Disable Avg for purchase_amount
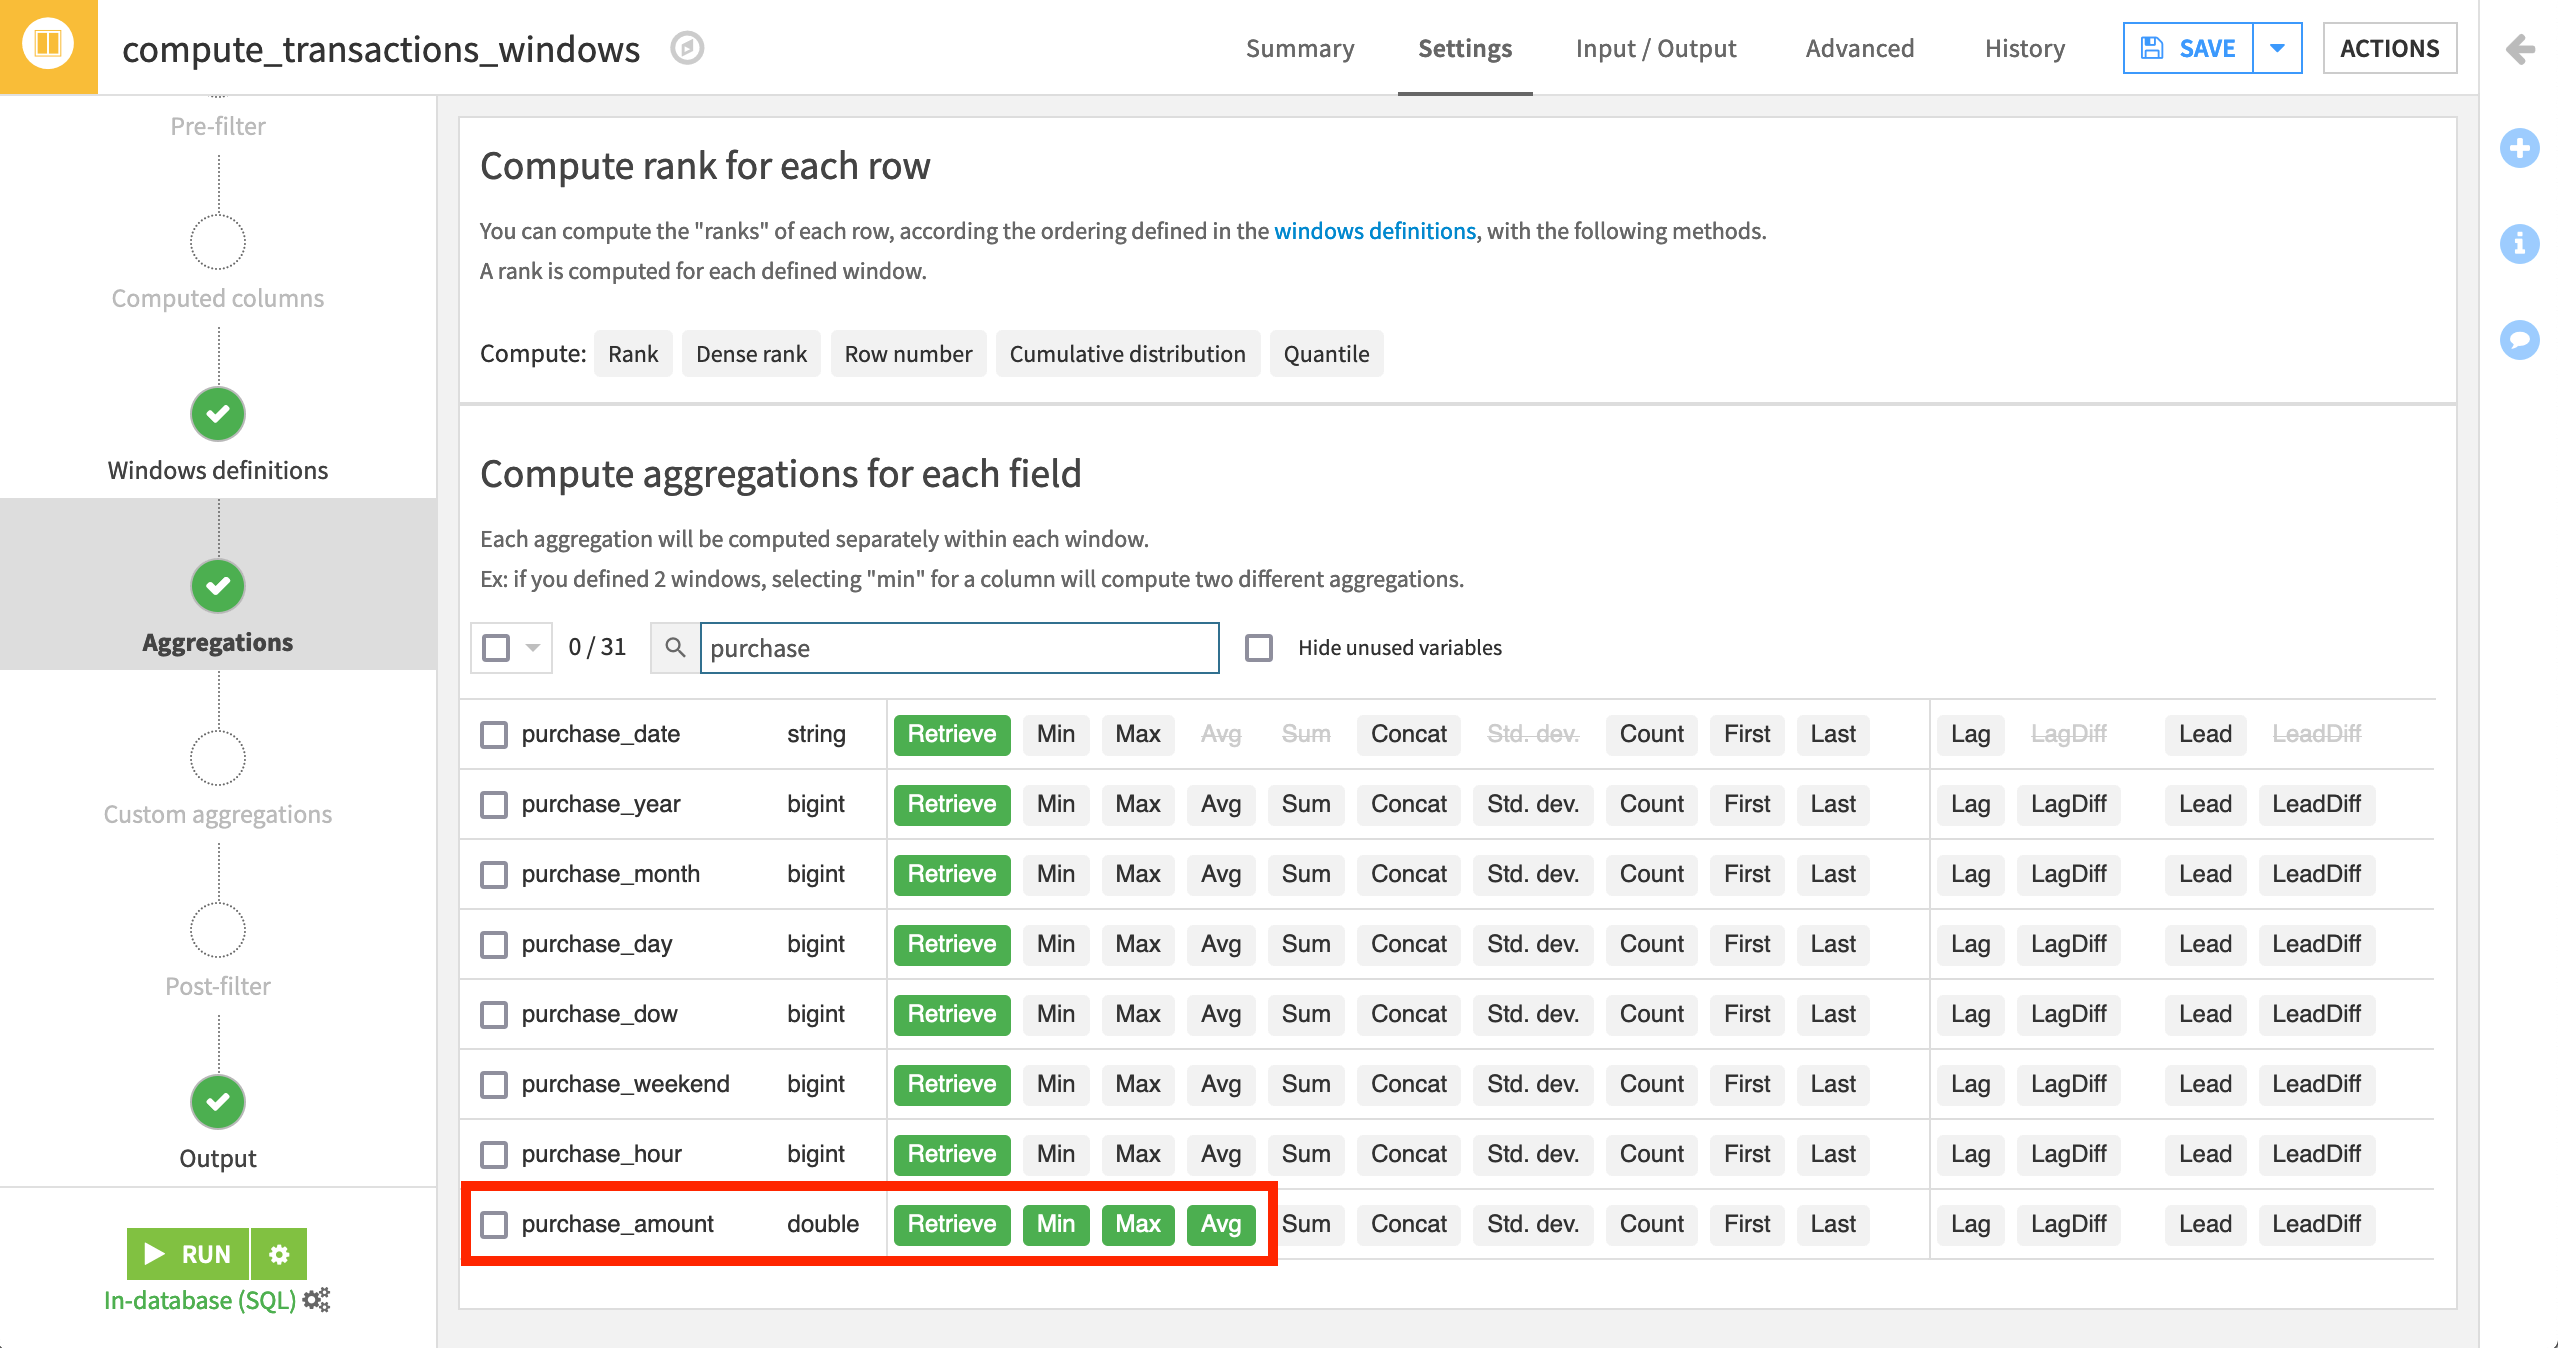Viewport: 2558px width, 1348px height. [x=1221, y=1224]
